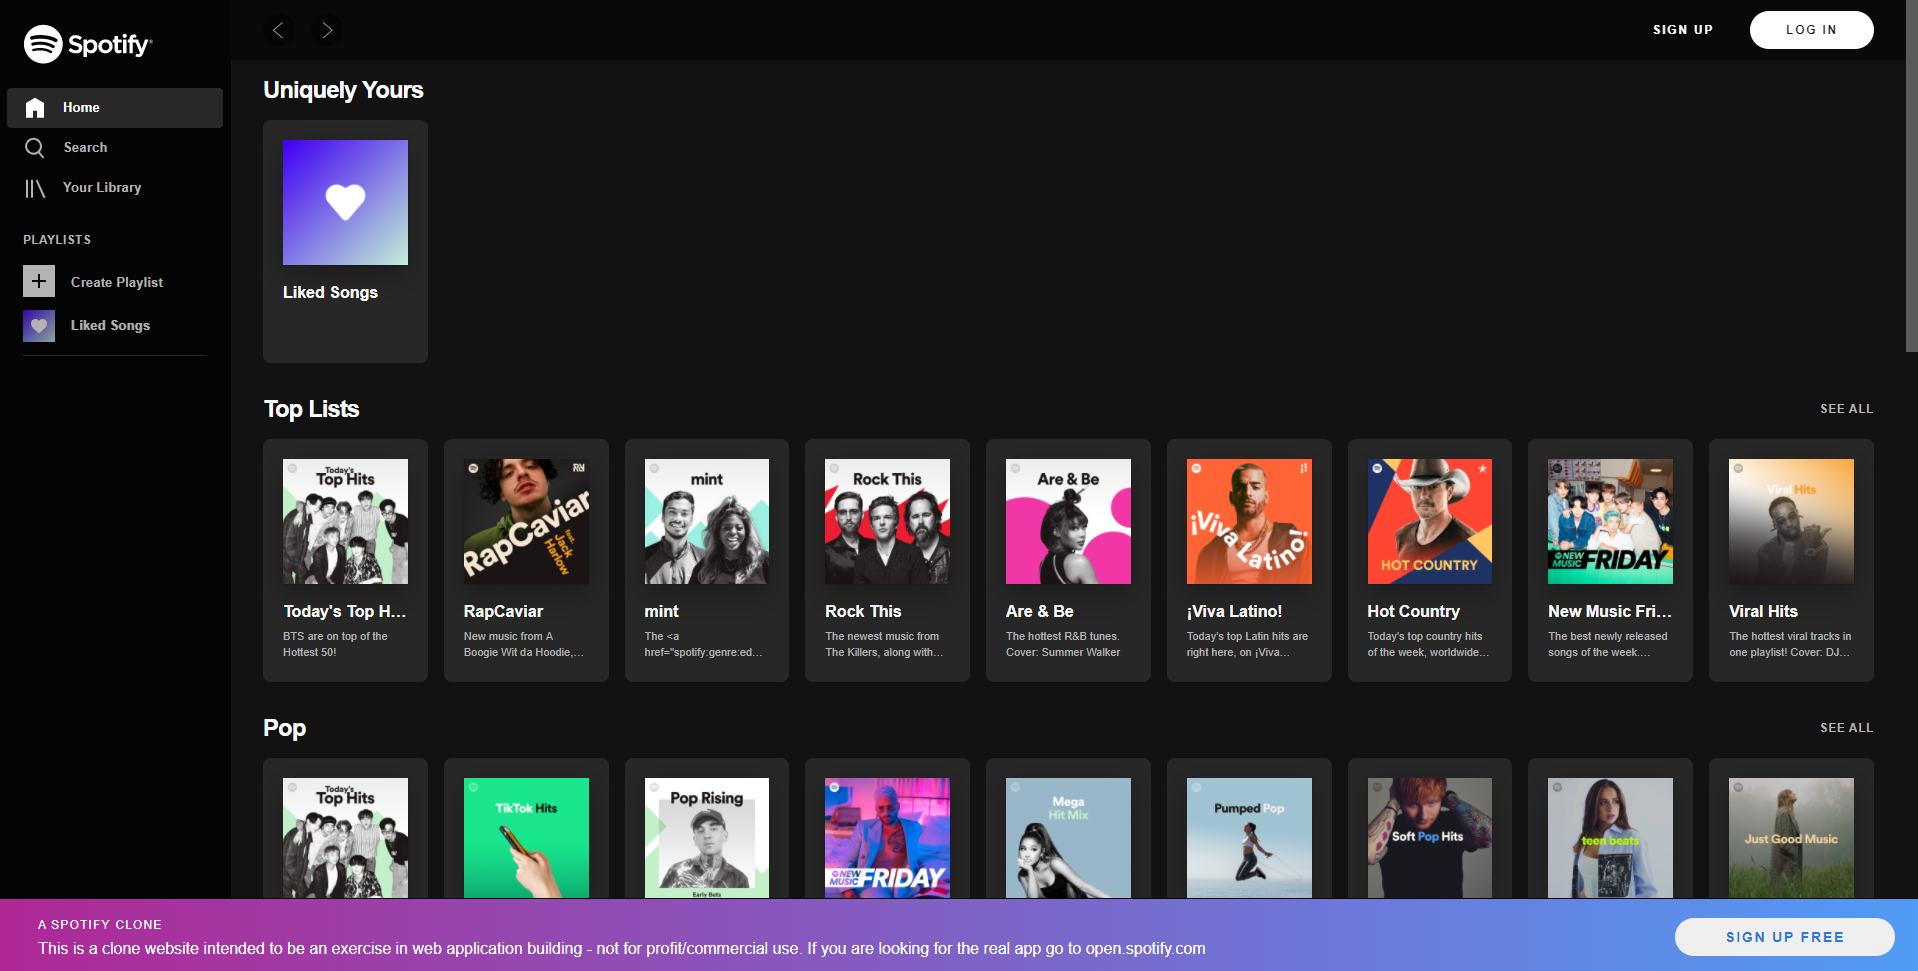Open the Mega Hit Mix cover
1918x971 pixels.
(x=1068, y=838)
